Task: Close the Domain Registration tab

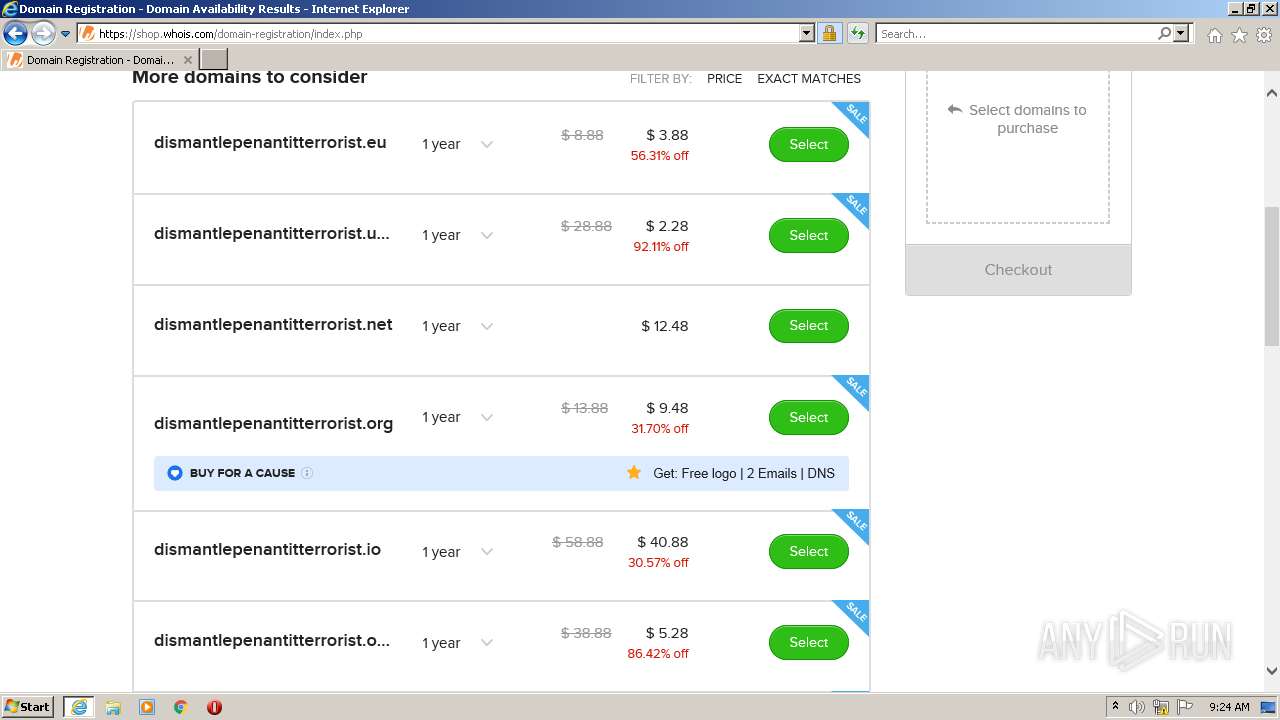Action: click(x=187, y=60)
